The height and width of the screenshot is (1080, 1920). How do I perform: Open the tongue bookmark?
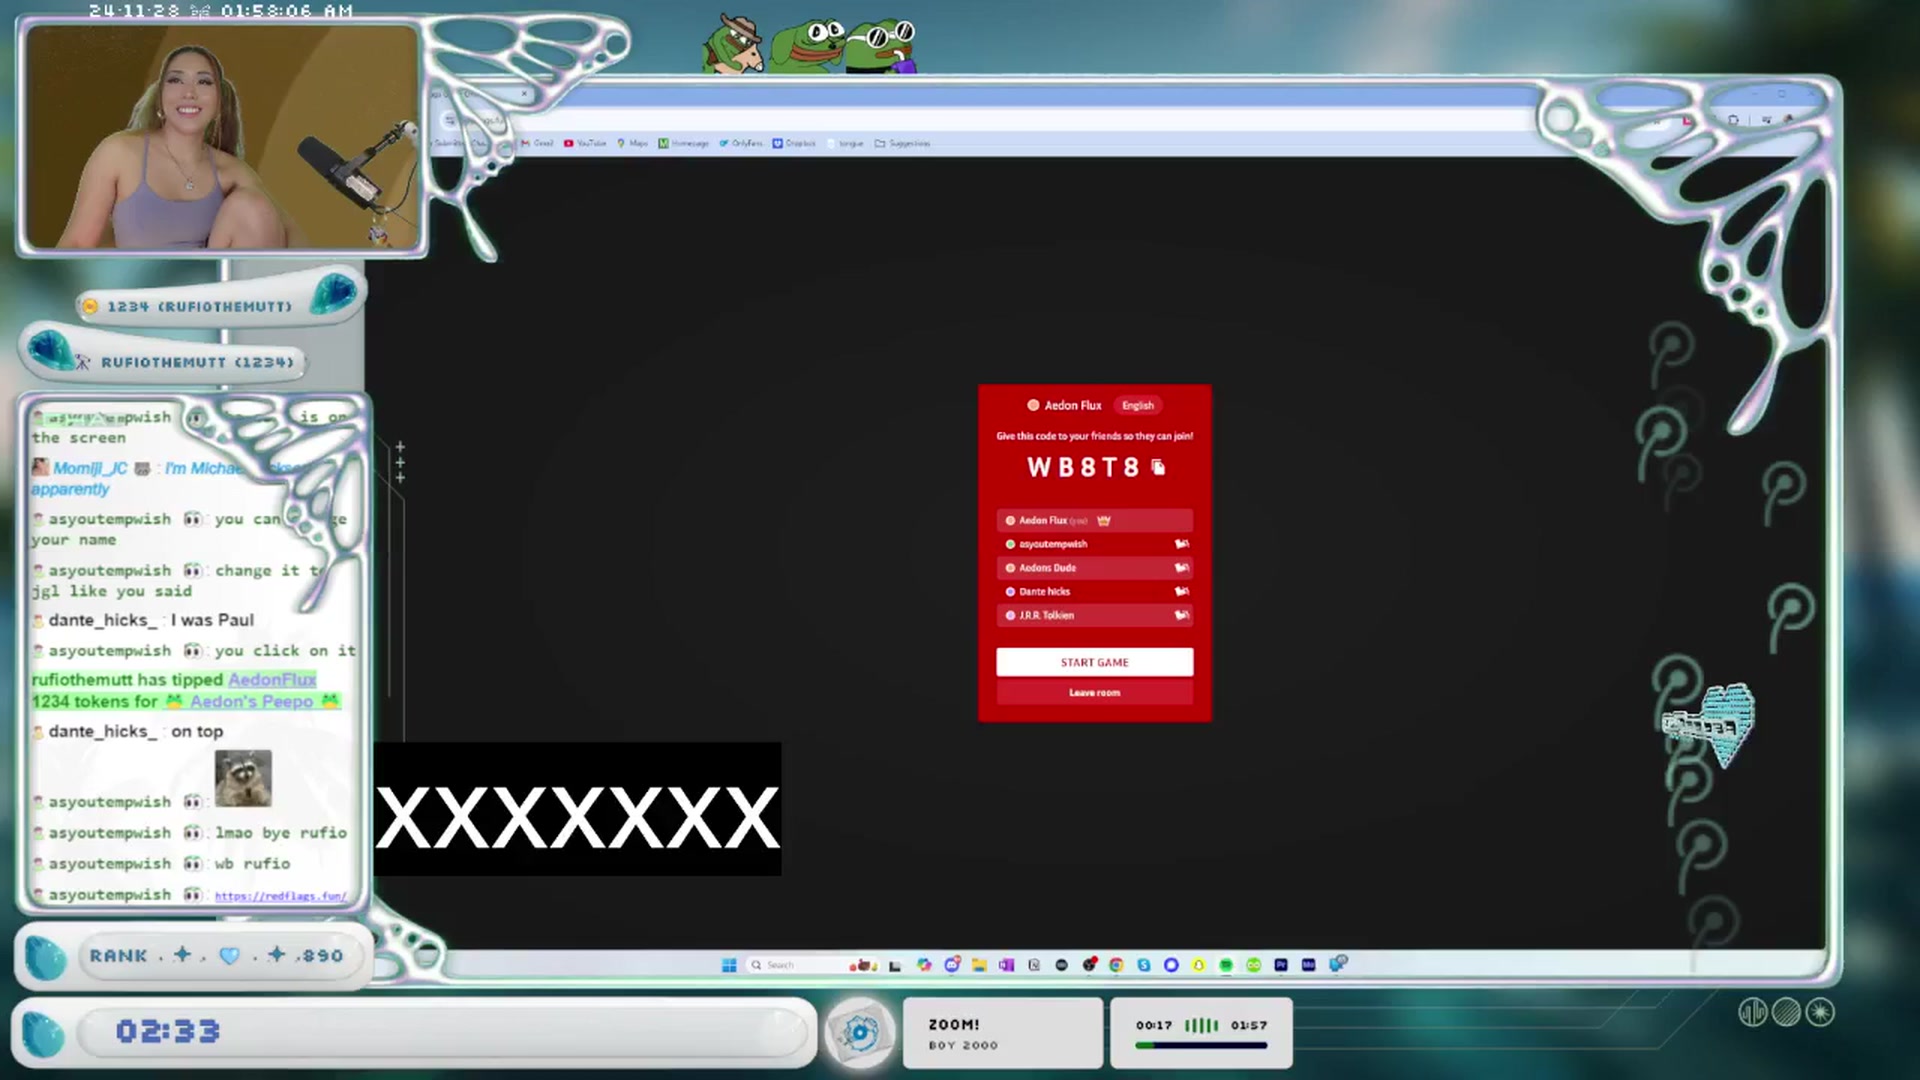[845, 143]
